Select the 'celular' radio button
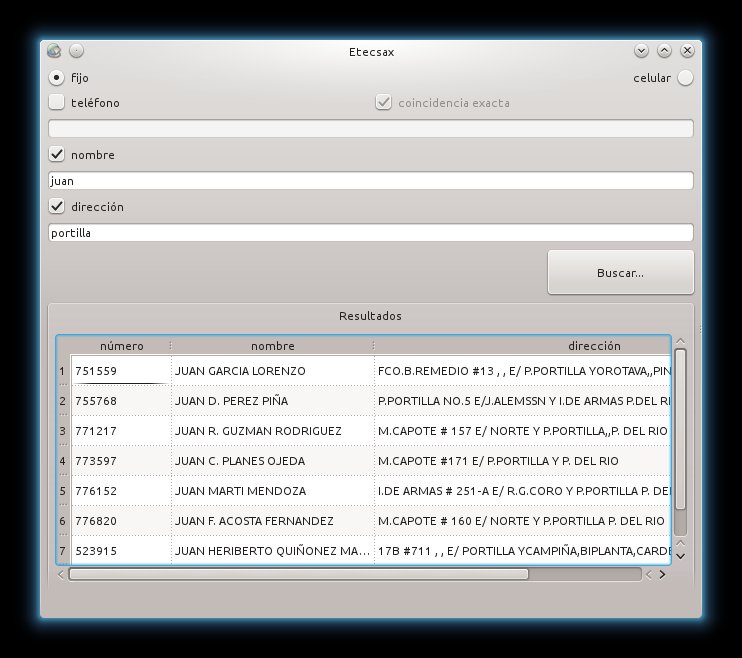 coord(684,78)
